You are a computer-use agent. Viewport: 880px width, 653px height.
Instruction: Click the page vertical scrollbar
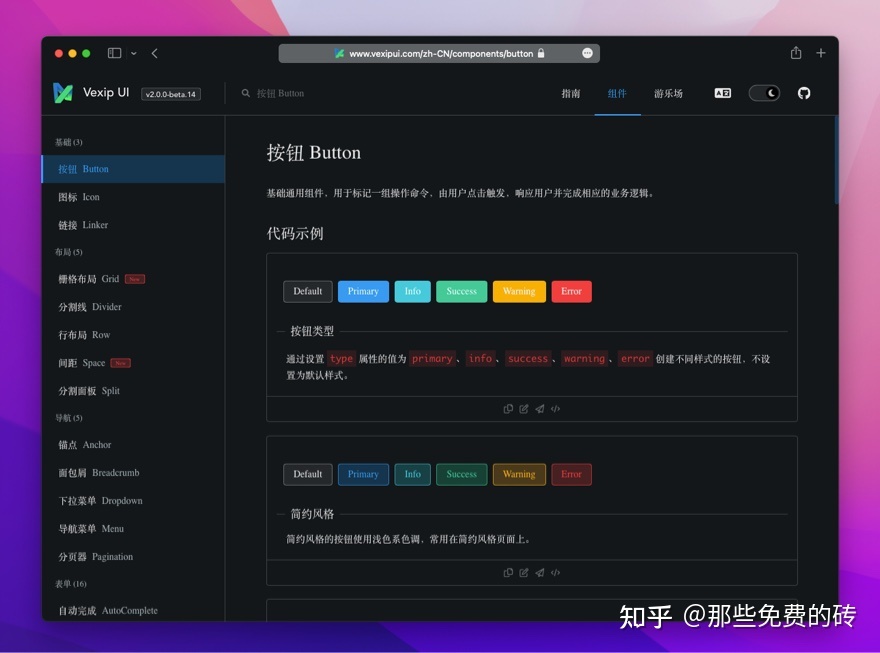(836, 160)
